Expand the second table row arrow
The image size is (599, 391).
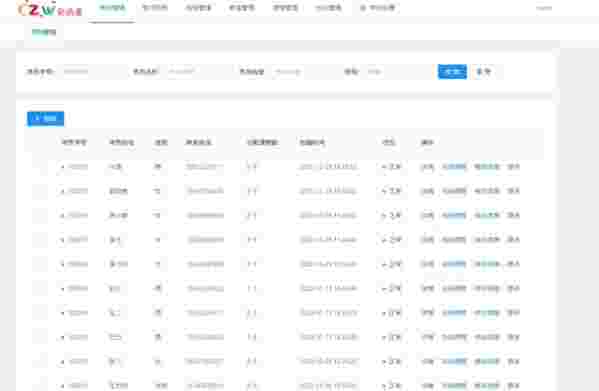[x=62, y=191]
